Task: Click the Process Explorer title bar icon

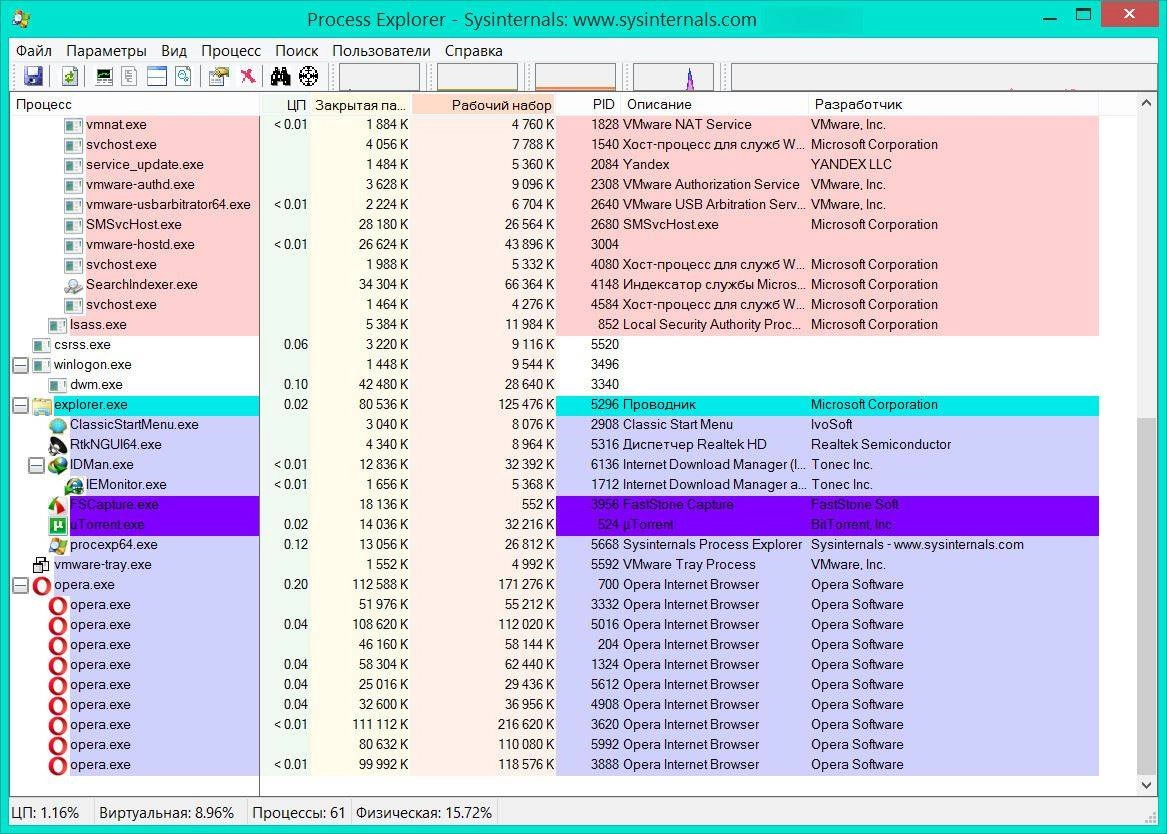Action: pyautogui.click(x=22, y=19)
